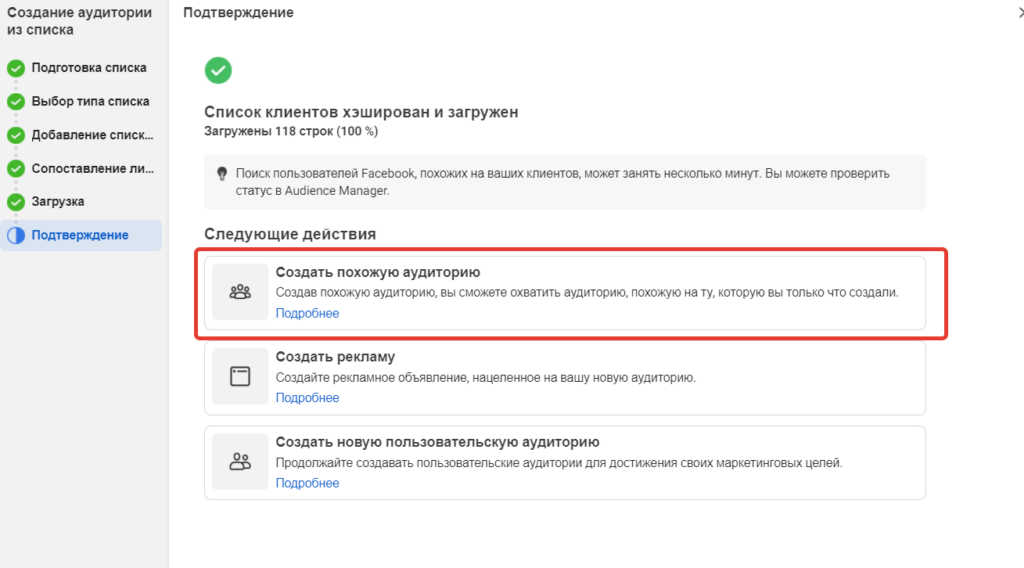Choose Создать похожую аудиторию option
This screenshot has height=568, width=1024.
(565, 292)
